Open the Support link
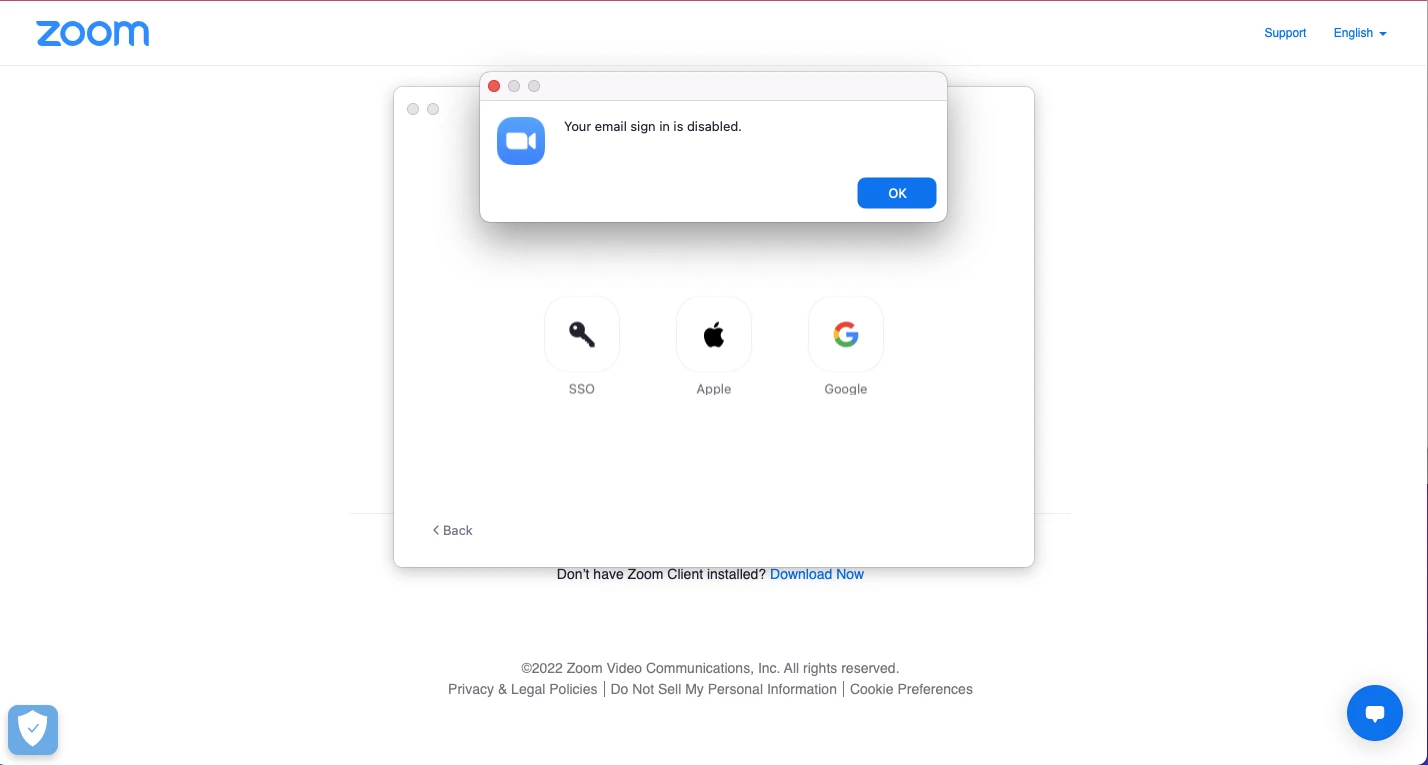 click(x=1285, y=33)
